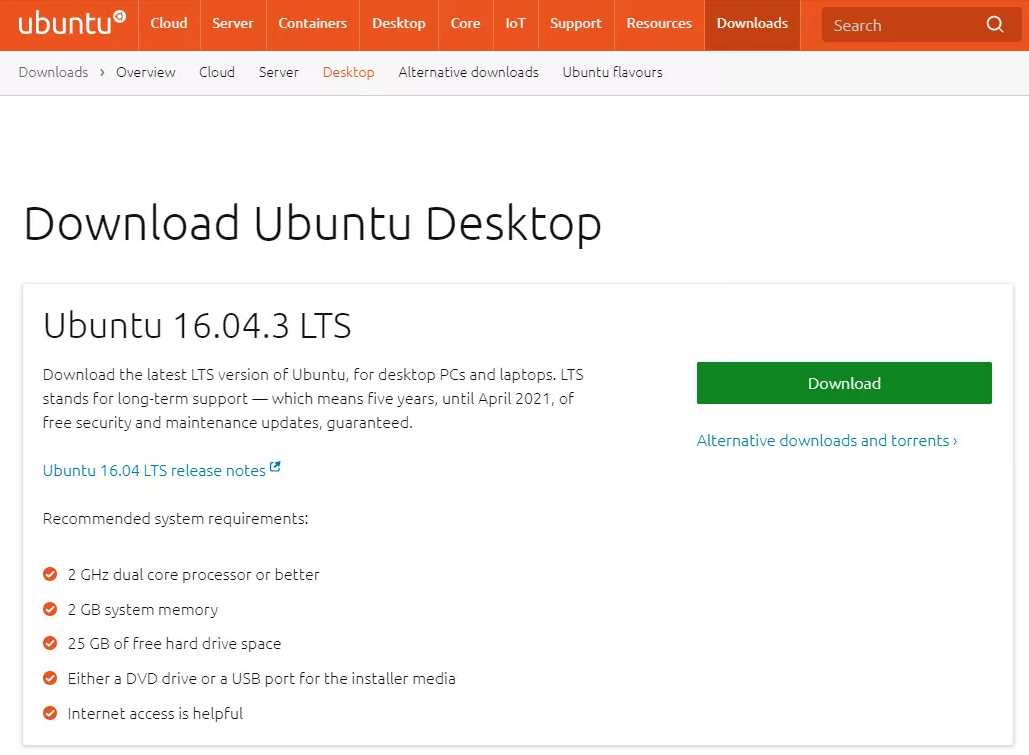Open the IoT navigation item
This screenshot has width=1029, height=755.
[x=515, y=24]
